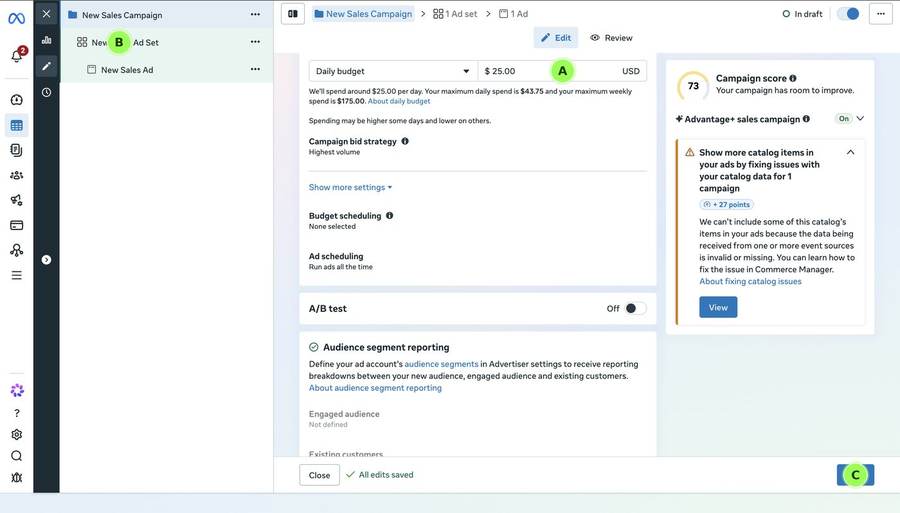This screenshot has width=900, height=513.
Task: Open About daily budget link
Action: (x=399, y=101)
